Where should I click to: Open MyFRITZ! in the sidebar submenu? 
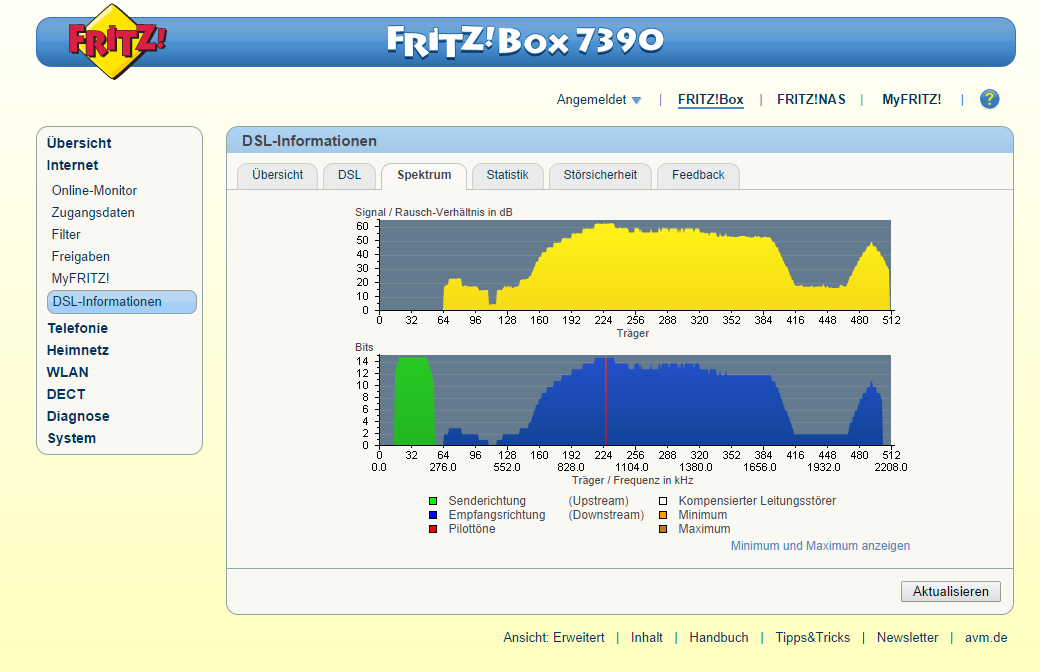click(80, 278)
